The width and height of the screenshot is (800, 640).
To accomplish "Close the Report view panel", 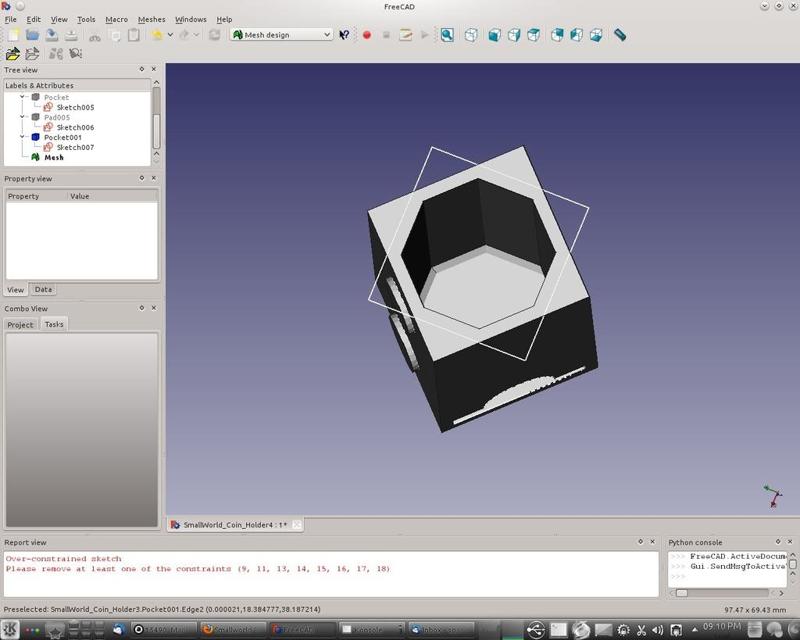I will (653, 542).
